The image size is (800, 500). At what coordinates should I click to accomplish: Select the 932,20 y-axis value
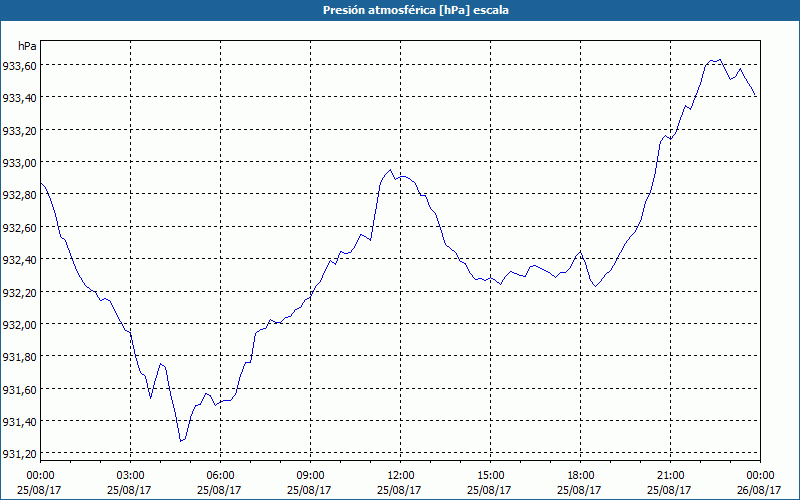(x=19, y=292)
